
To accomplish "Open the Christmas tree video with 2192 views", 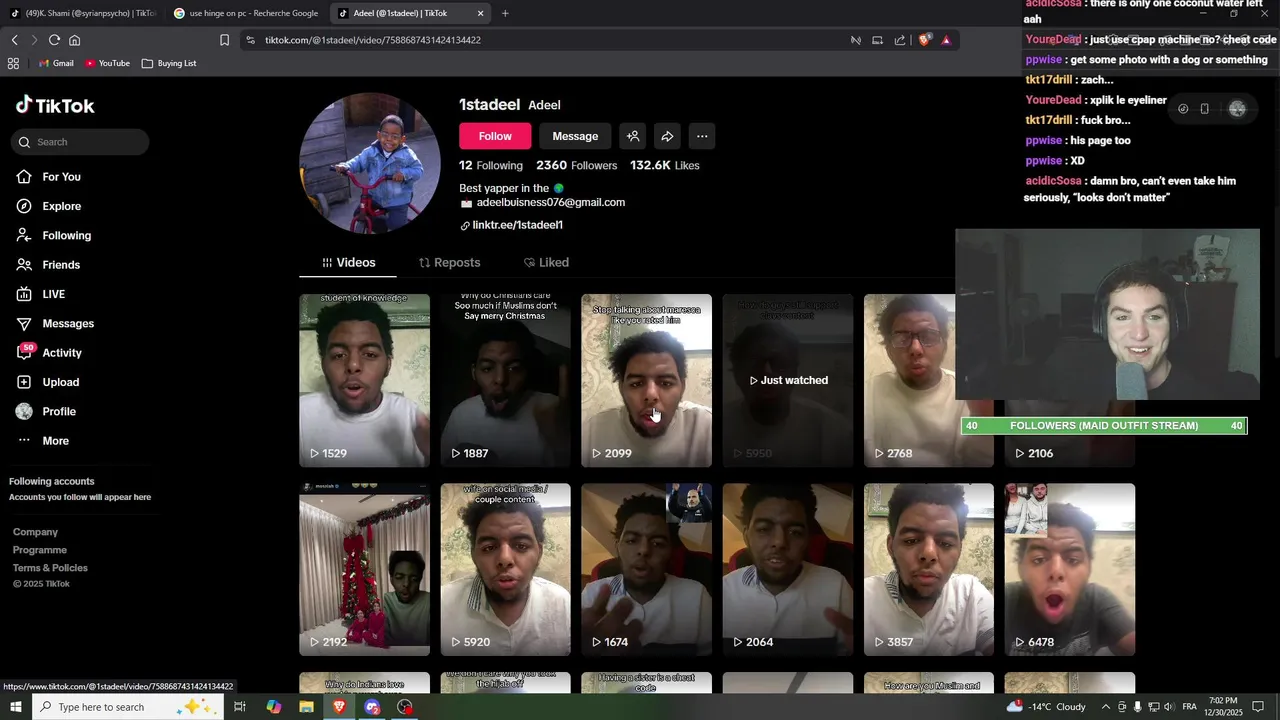I will click(365, 570).
